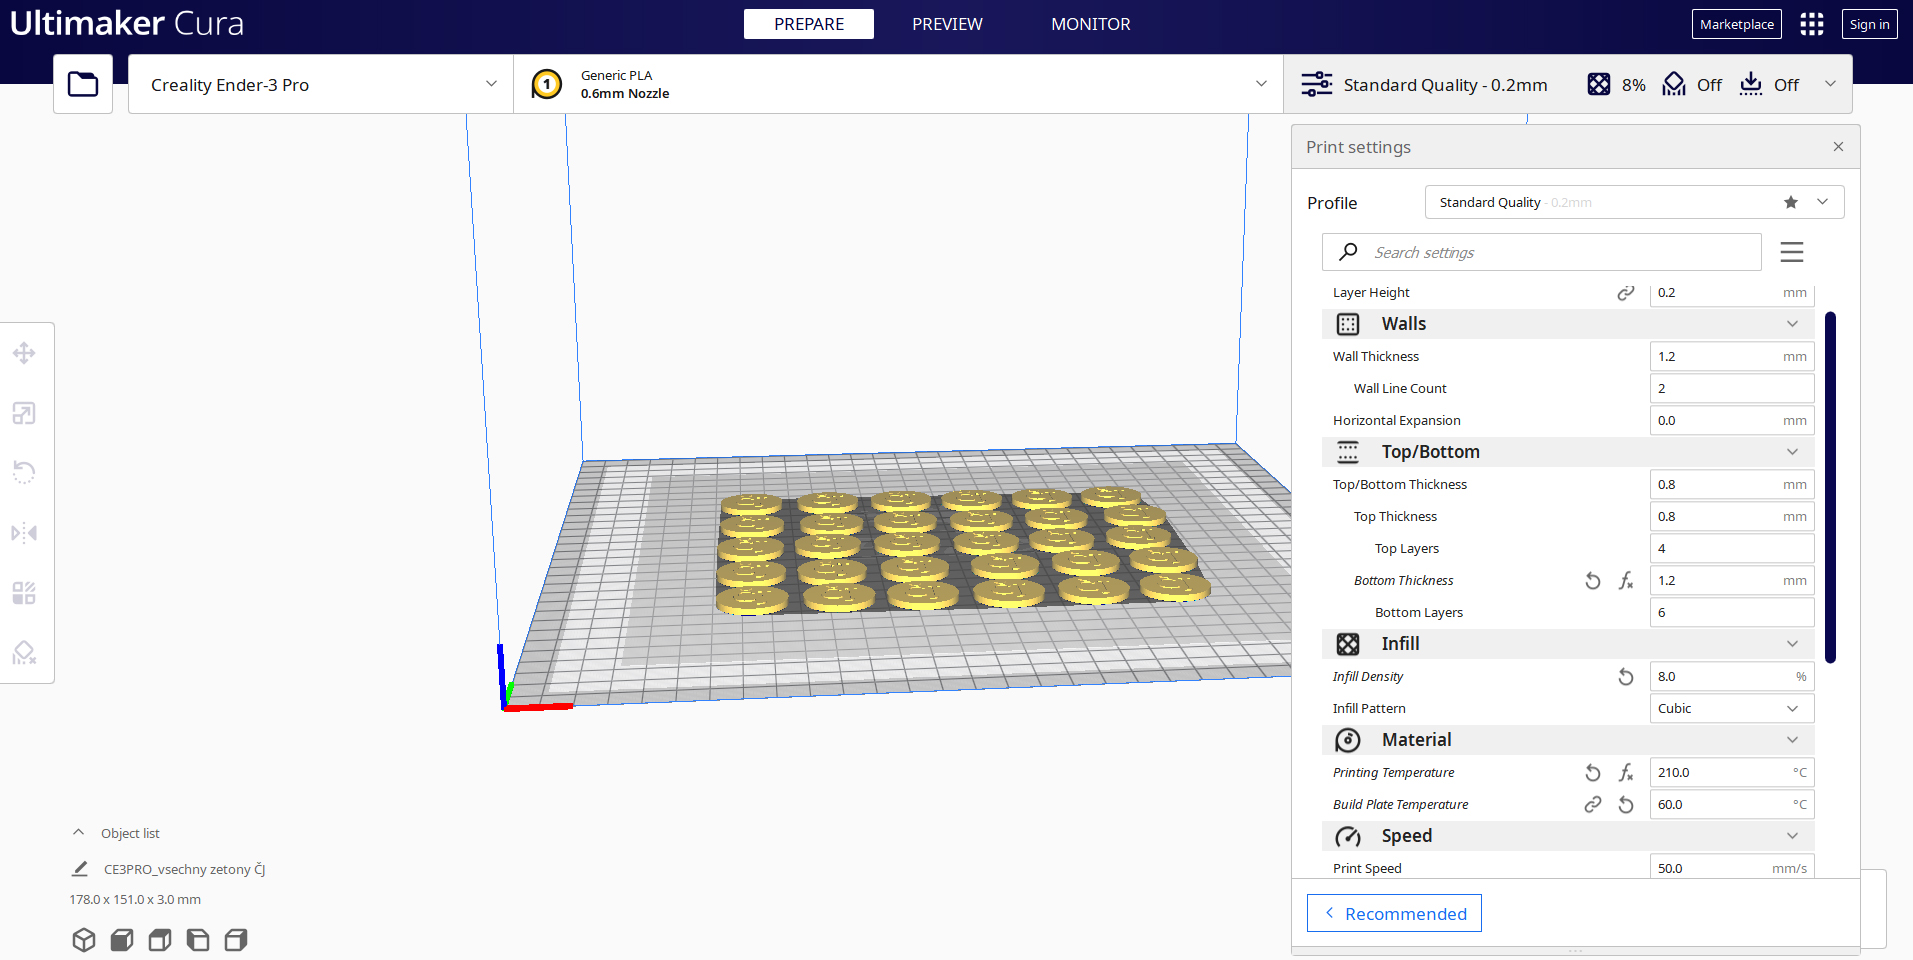This screenshot has width=1913, height=960.
Task: Open the Creality Ender-3 Pro printer dropdown
Action: coord(321,85)
